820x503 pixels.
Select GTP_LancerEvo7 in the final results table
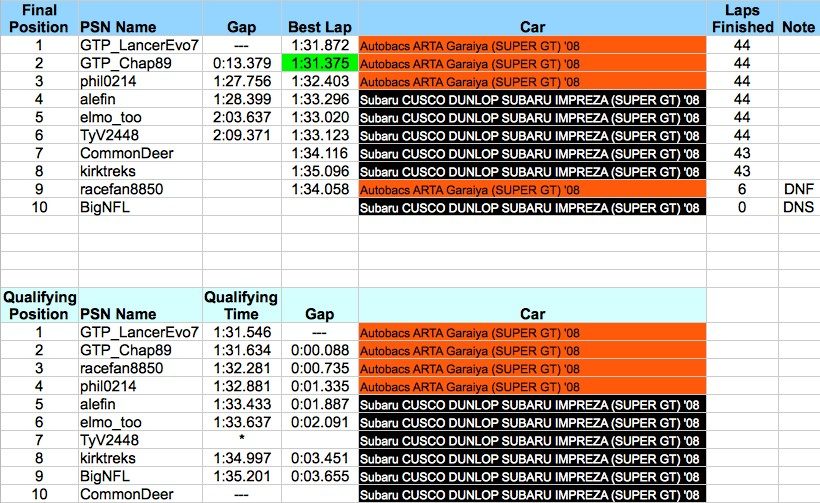[140, 45]
